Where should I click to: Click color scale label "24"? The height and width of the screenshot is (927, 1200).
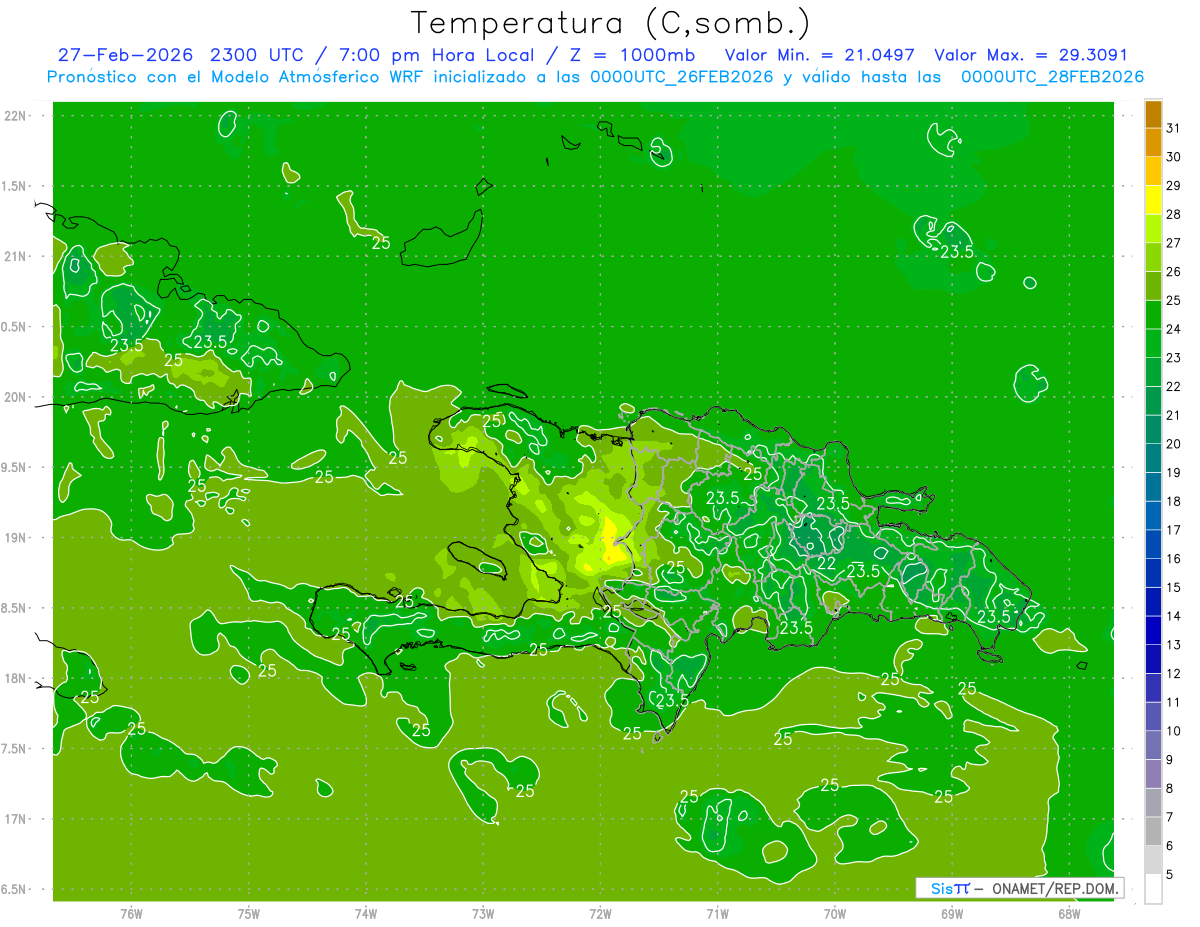click(1174, 329)
